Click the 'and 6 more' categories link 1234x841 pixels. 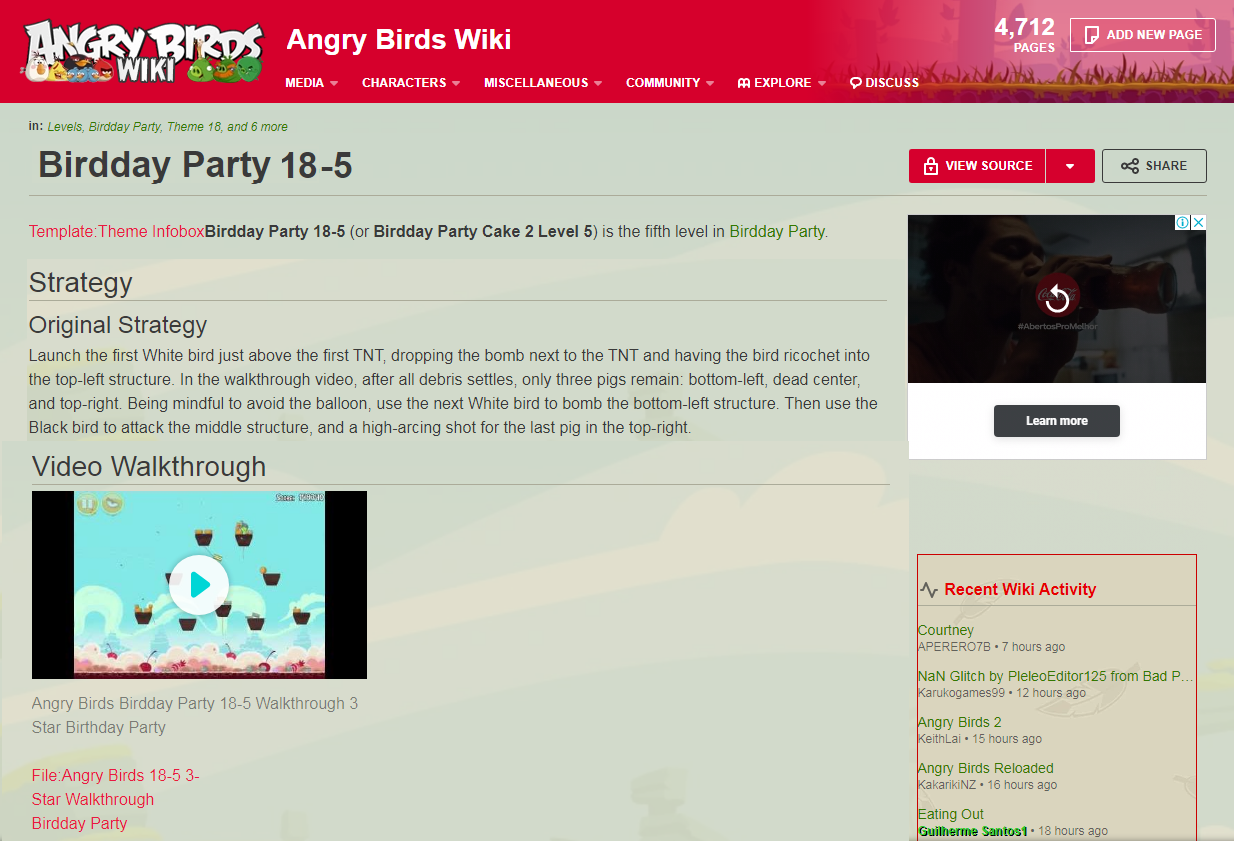point(257,127)
